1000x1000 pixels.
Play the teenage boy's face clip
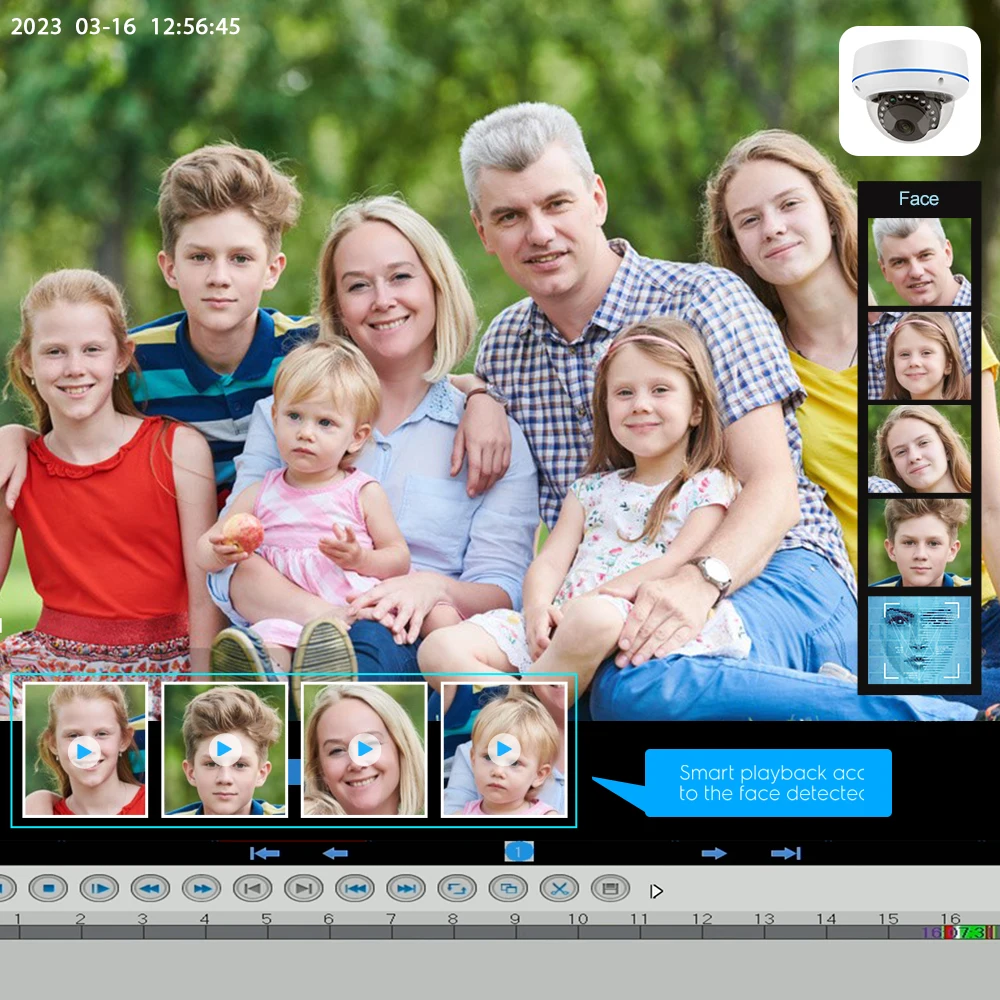[x=224, y=749]
